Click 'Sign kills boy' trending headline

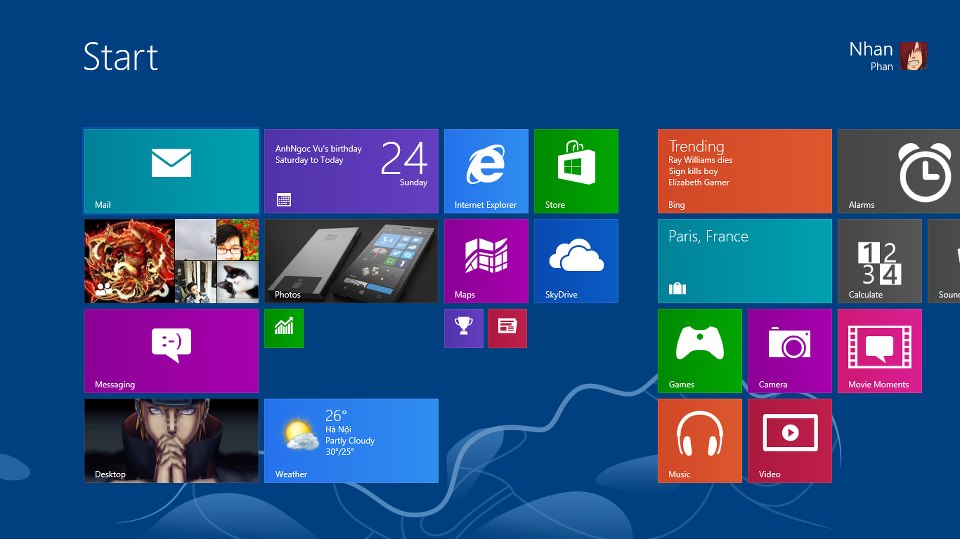(693, 171)
